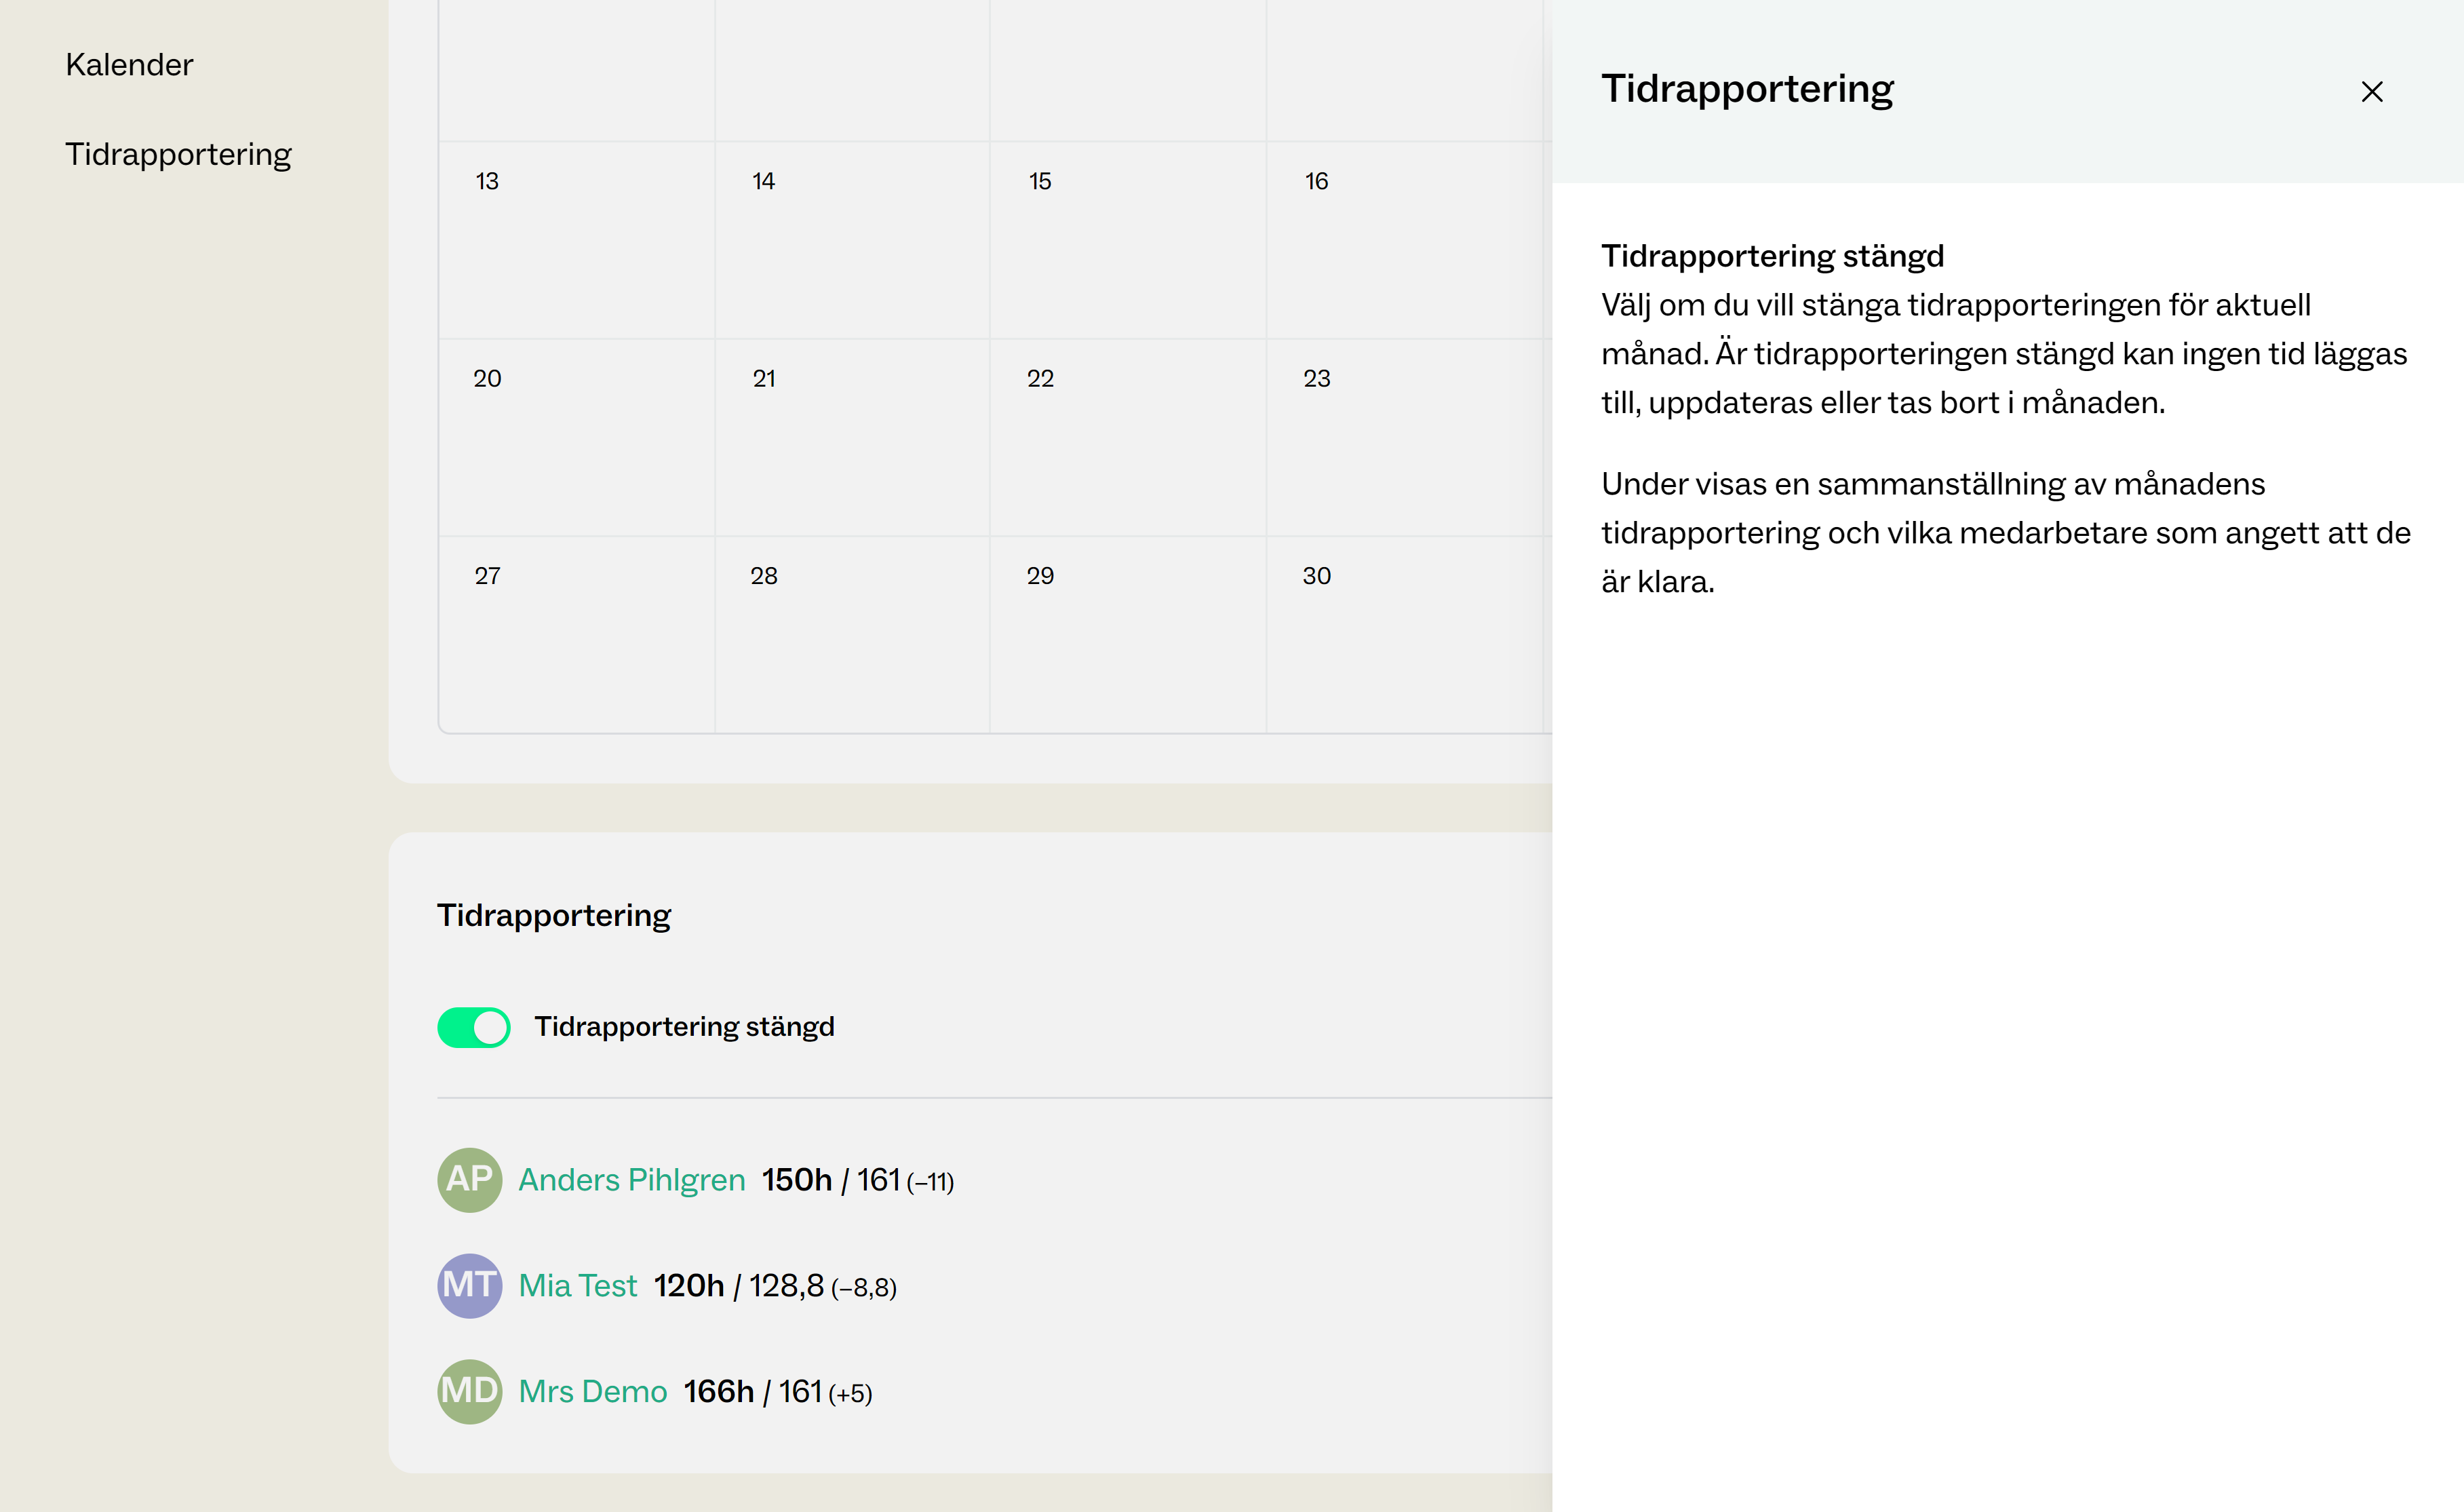Image resolution: width=2464 pixels, height=1512 pixels.
Task: Open Mia Test's profile link
Action: [x=577, y=1286]
